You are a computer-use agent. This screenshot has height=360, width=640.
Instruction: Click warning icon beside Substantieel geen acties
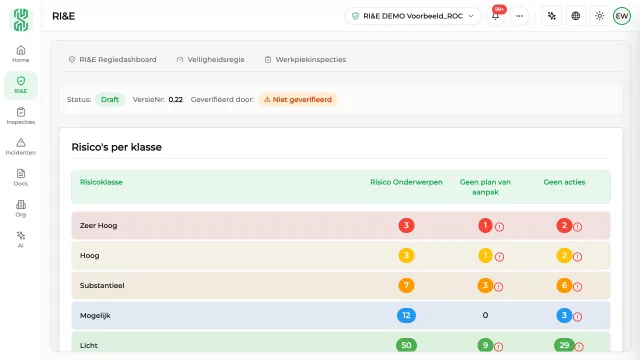(x=577, y=287)
